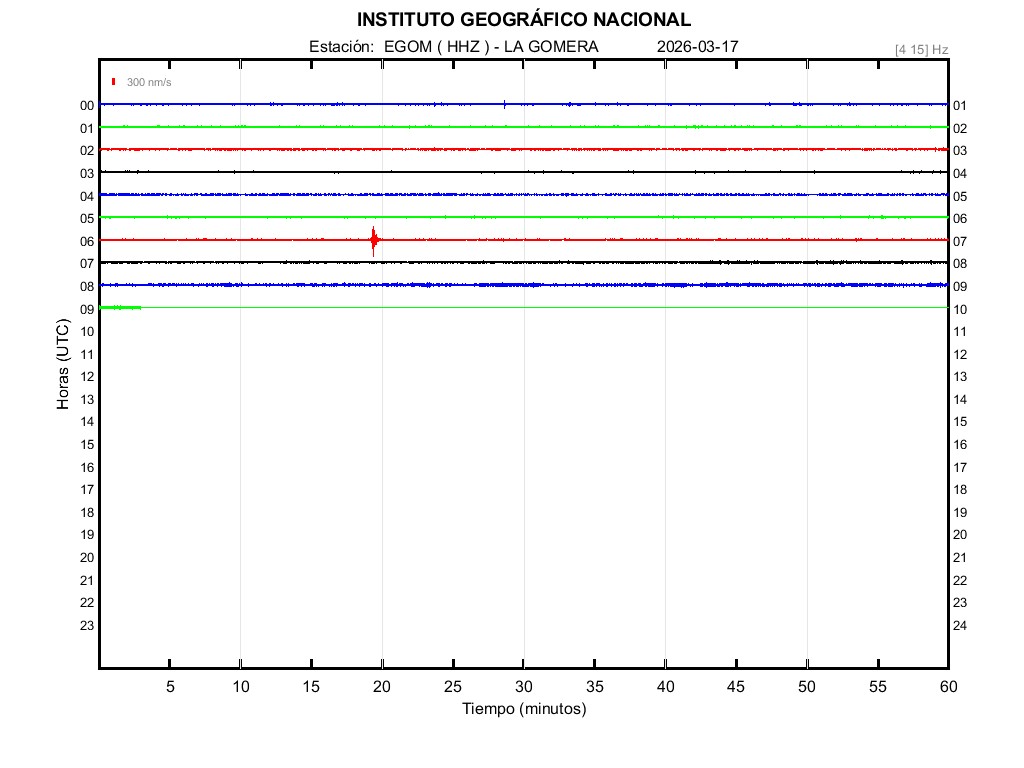
Task: Click the date "2026-03-17" in the header
Action: (698, 47)
